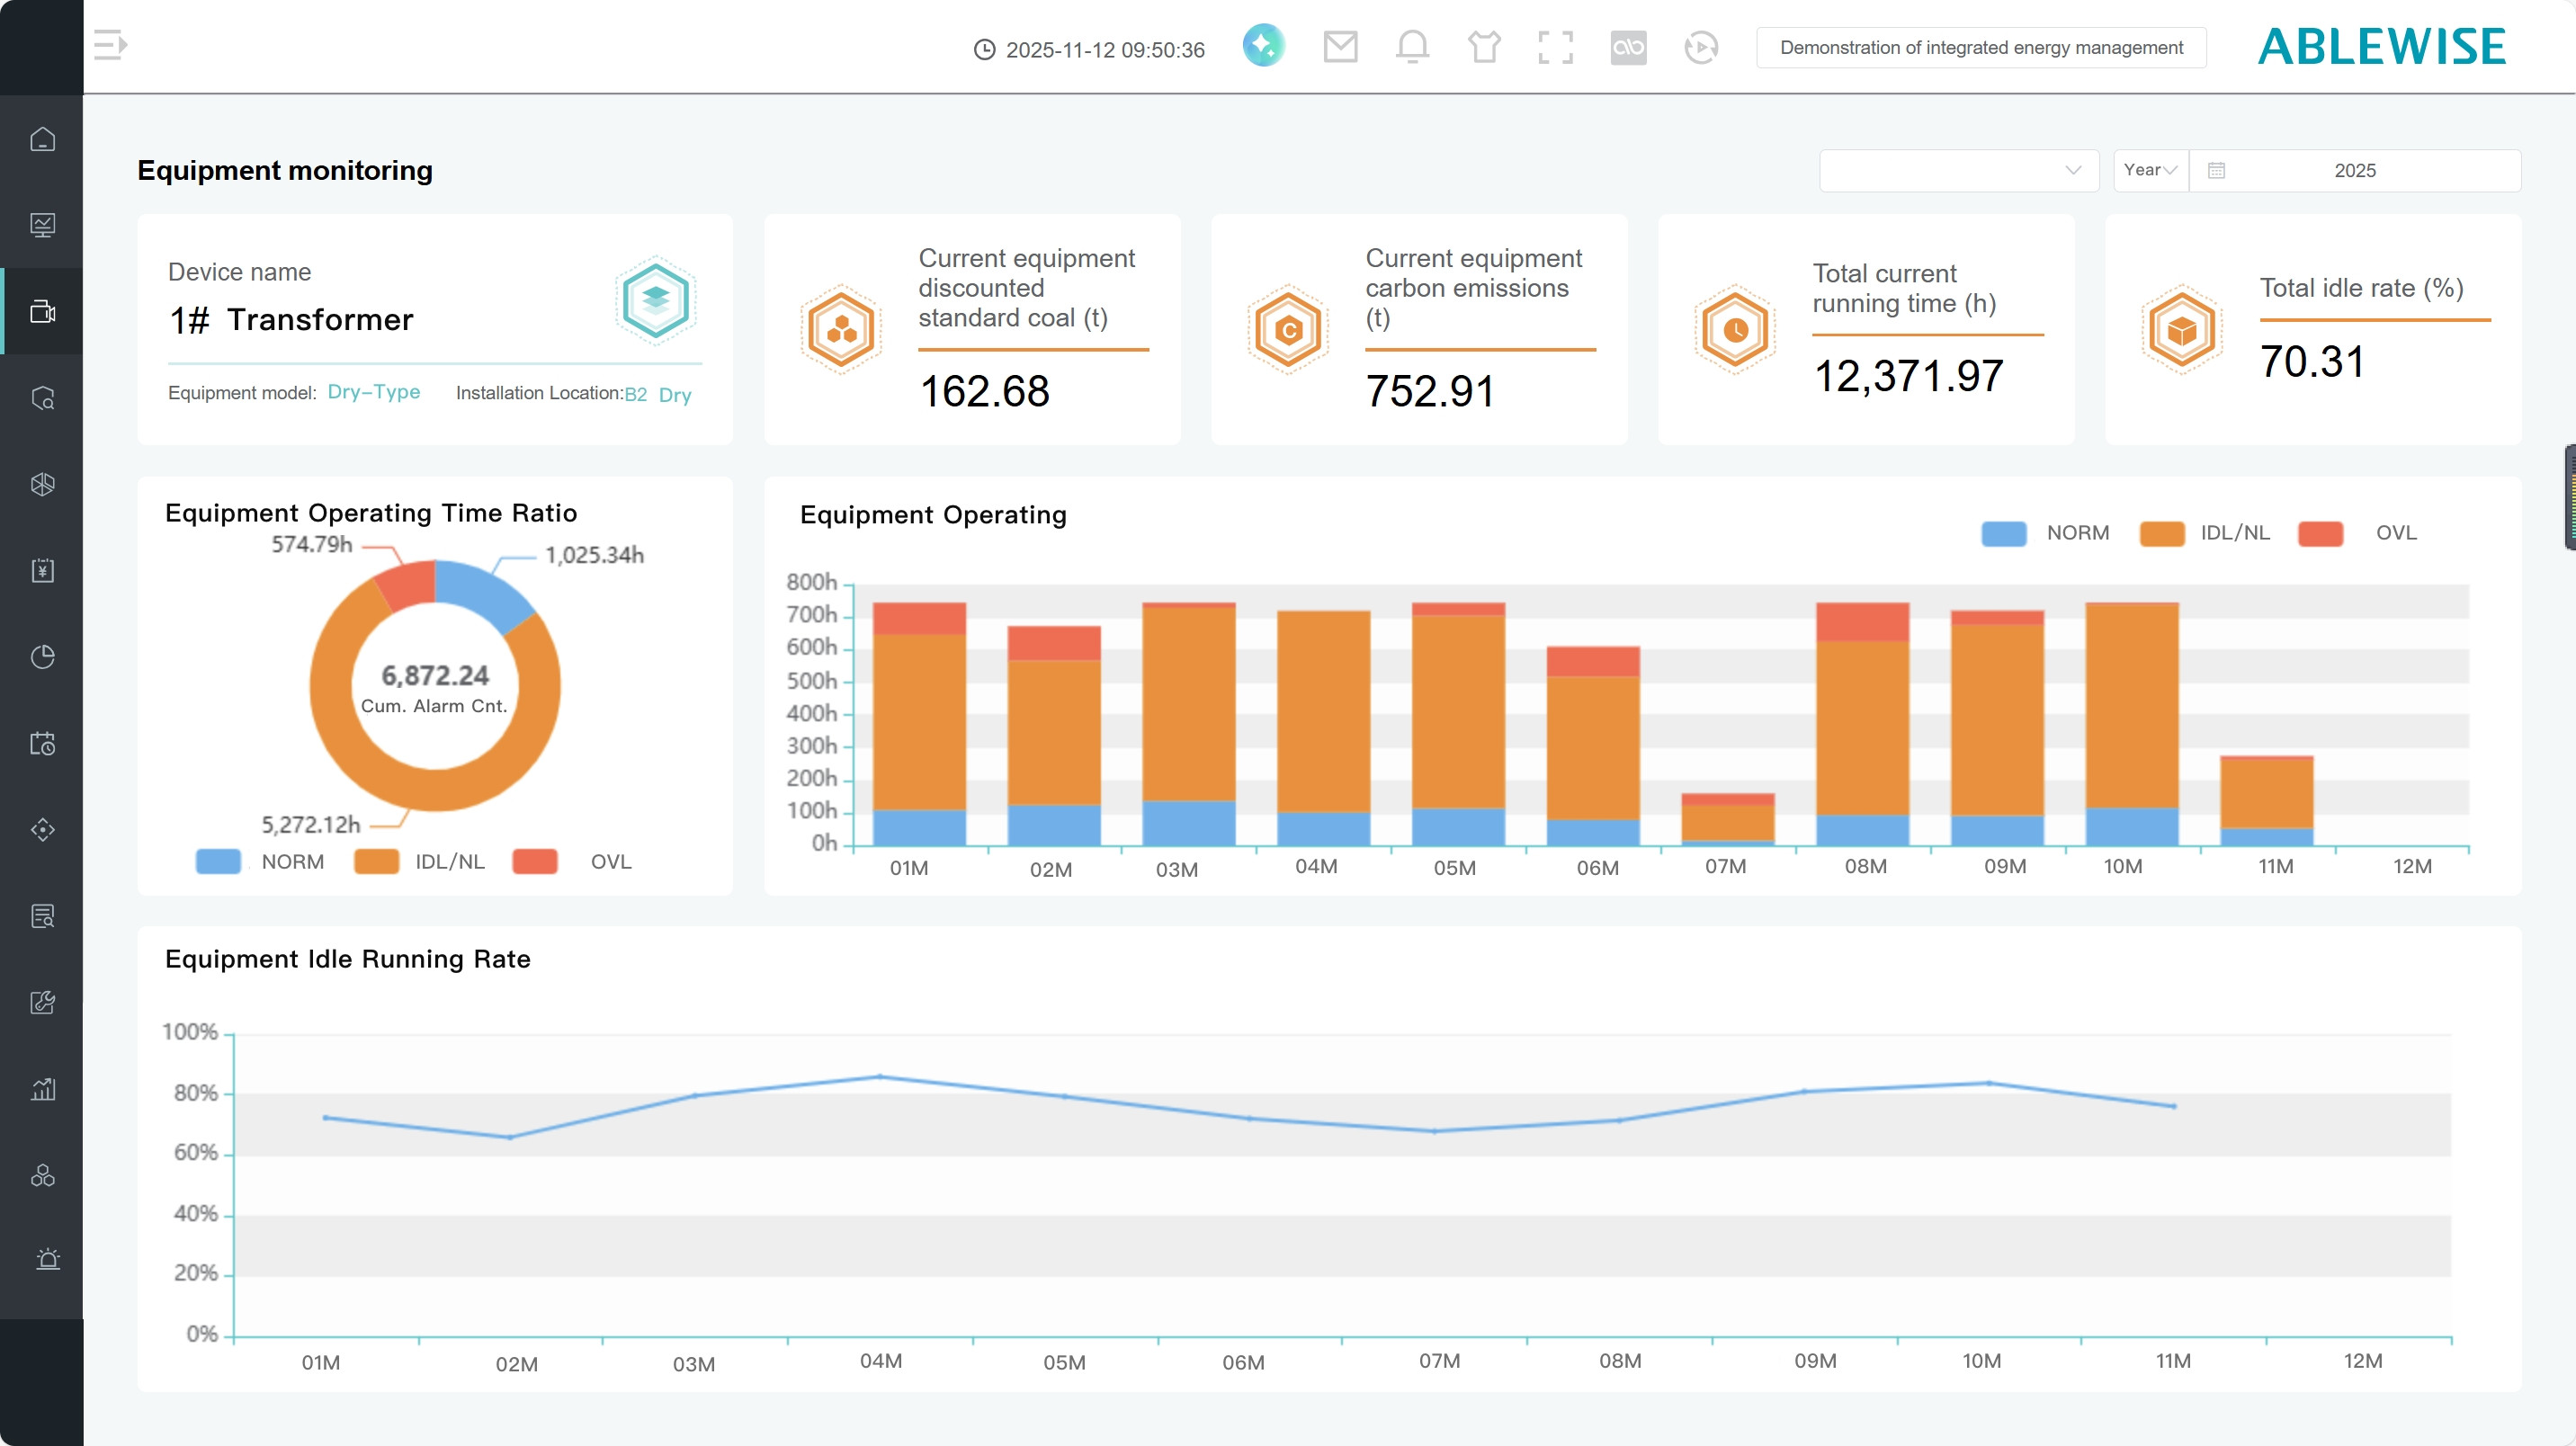Collapse the sidebar menu hamburger icon
This screenshot has height=1446, width=2576.
tap(110, 45)
